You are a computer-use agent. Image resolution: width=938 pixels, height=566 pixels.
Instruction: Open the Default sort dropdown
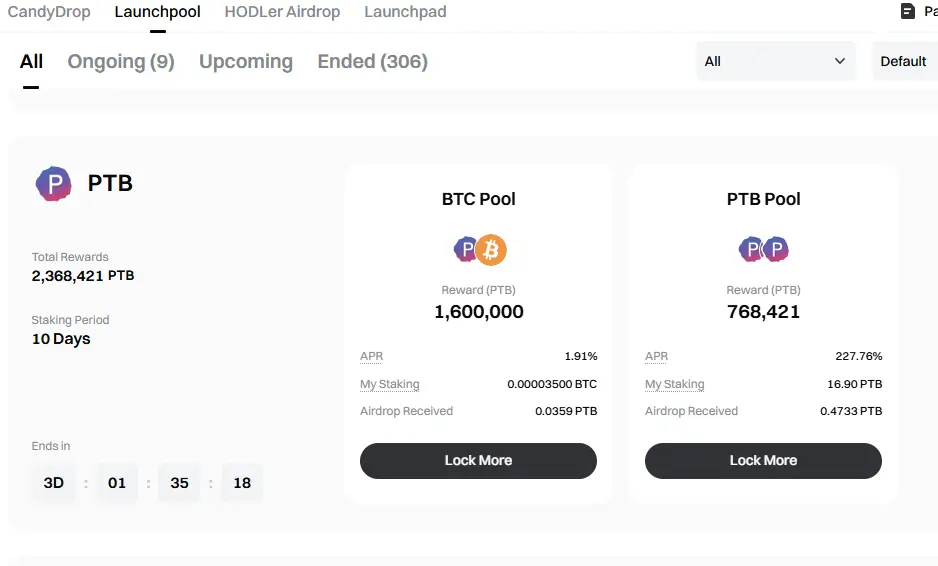[905, 61]
